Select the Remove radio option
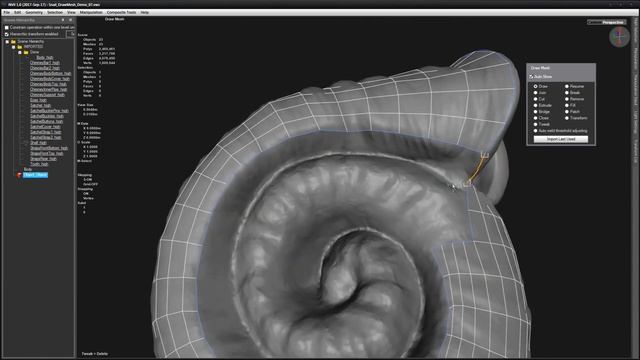640x360 pixels. (567, 99)
